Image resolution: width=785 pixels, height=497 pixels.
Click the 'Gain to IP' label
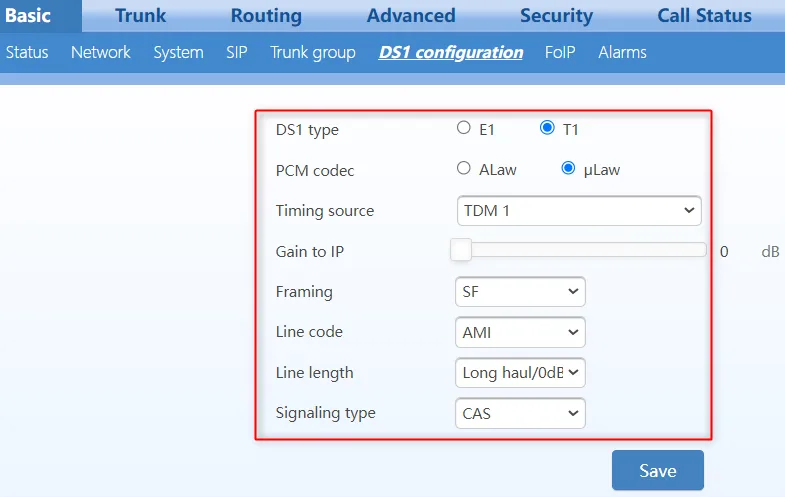tap(309, 251)
